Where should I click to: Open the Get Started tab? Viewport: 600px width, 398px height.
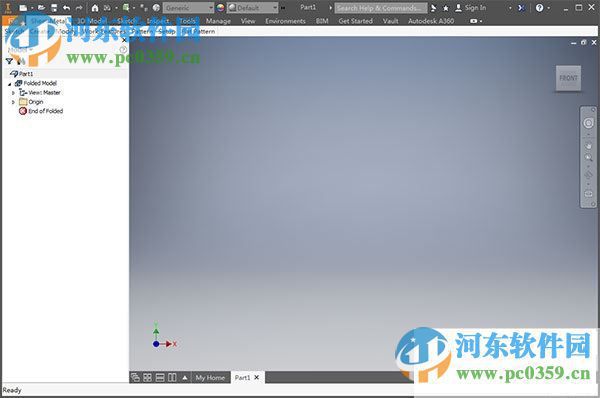[355, 21]
